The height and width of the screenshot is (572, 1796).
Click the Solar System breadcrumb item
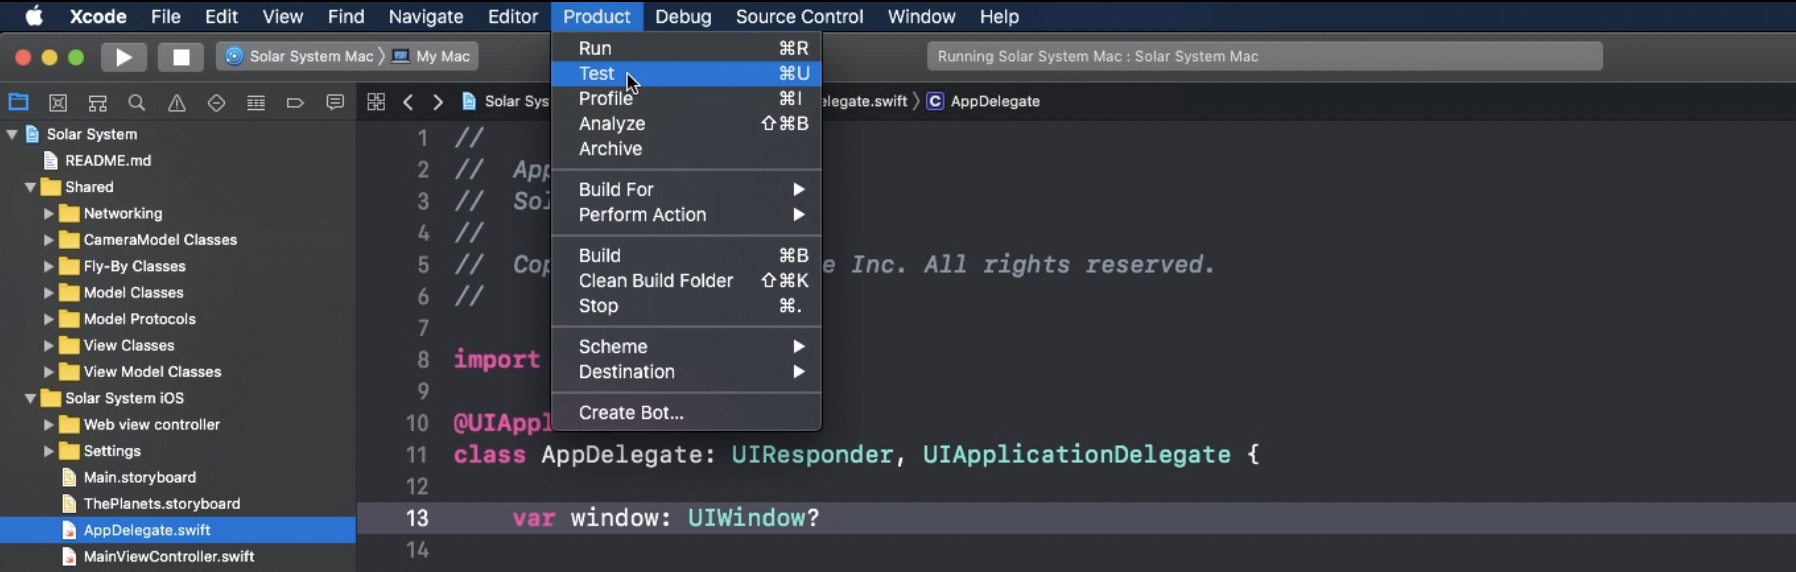[506, 101]
